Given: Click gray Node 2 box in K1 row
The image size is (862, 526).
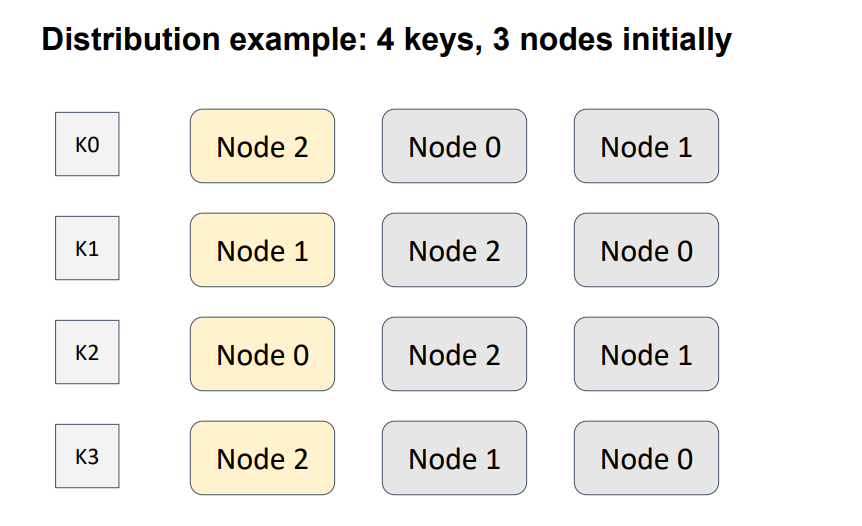Looking at the screenshot, I should click(x=454, y=250).
